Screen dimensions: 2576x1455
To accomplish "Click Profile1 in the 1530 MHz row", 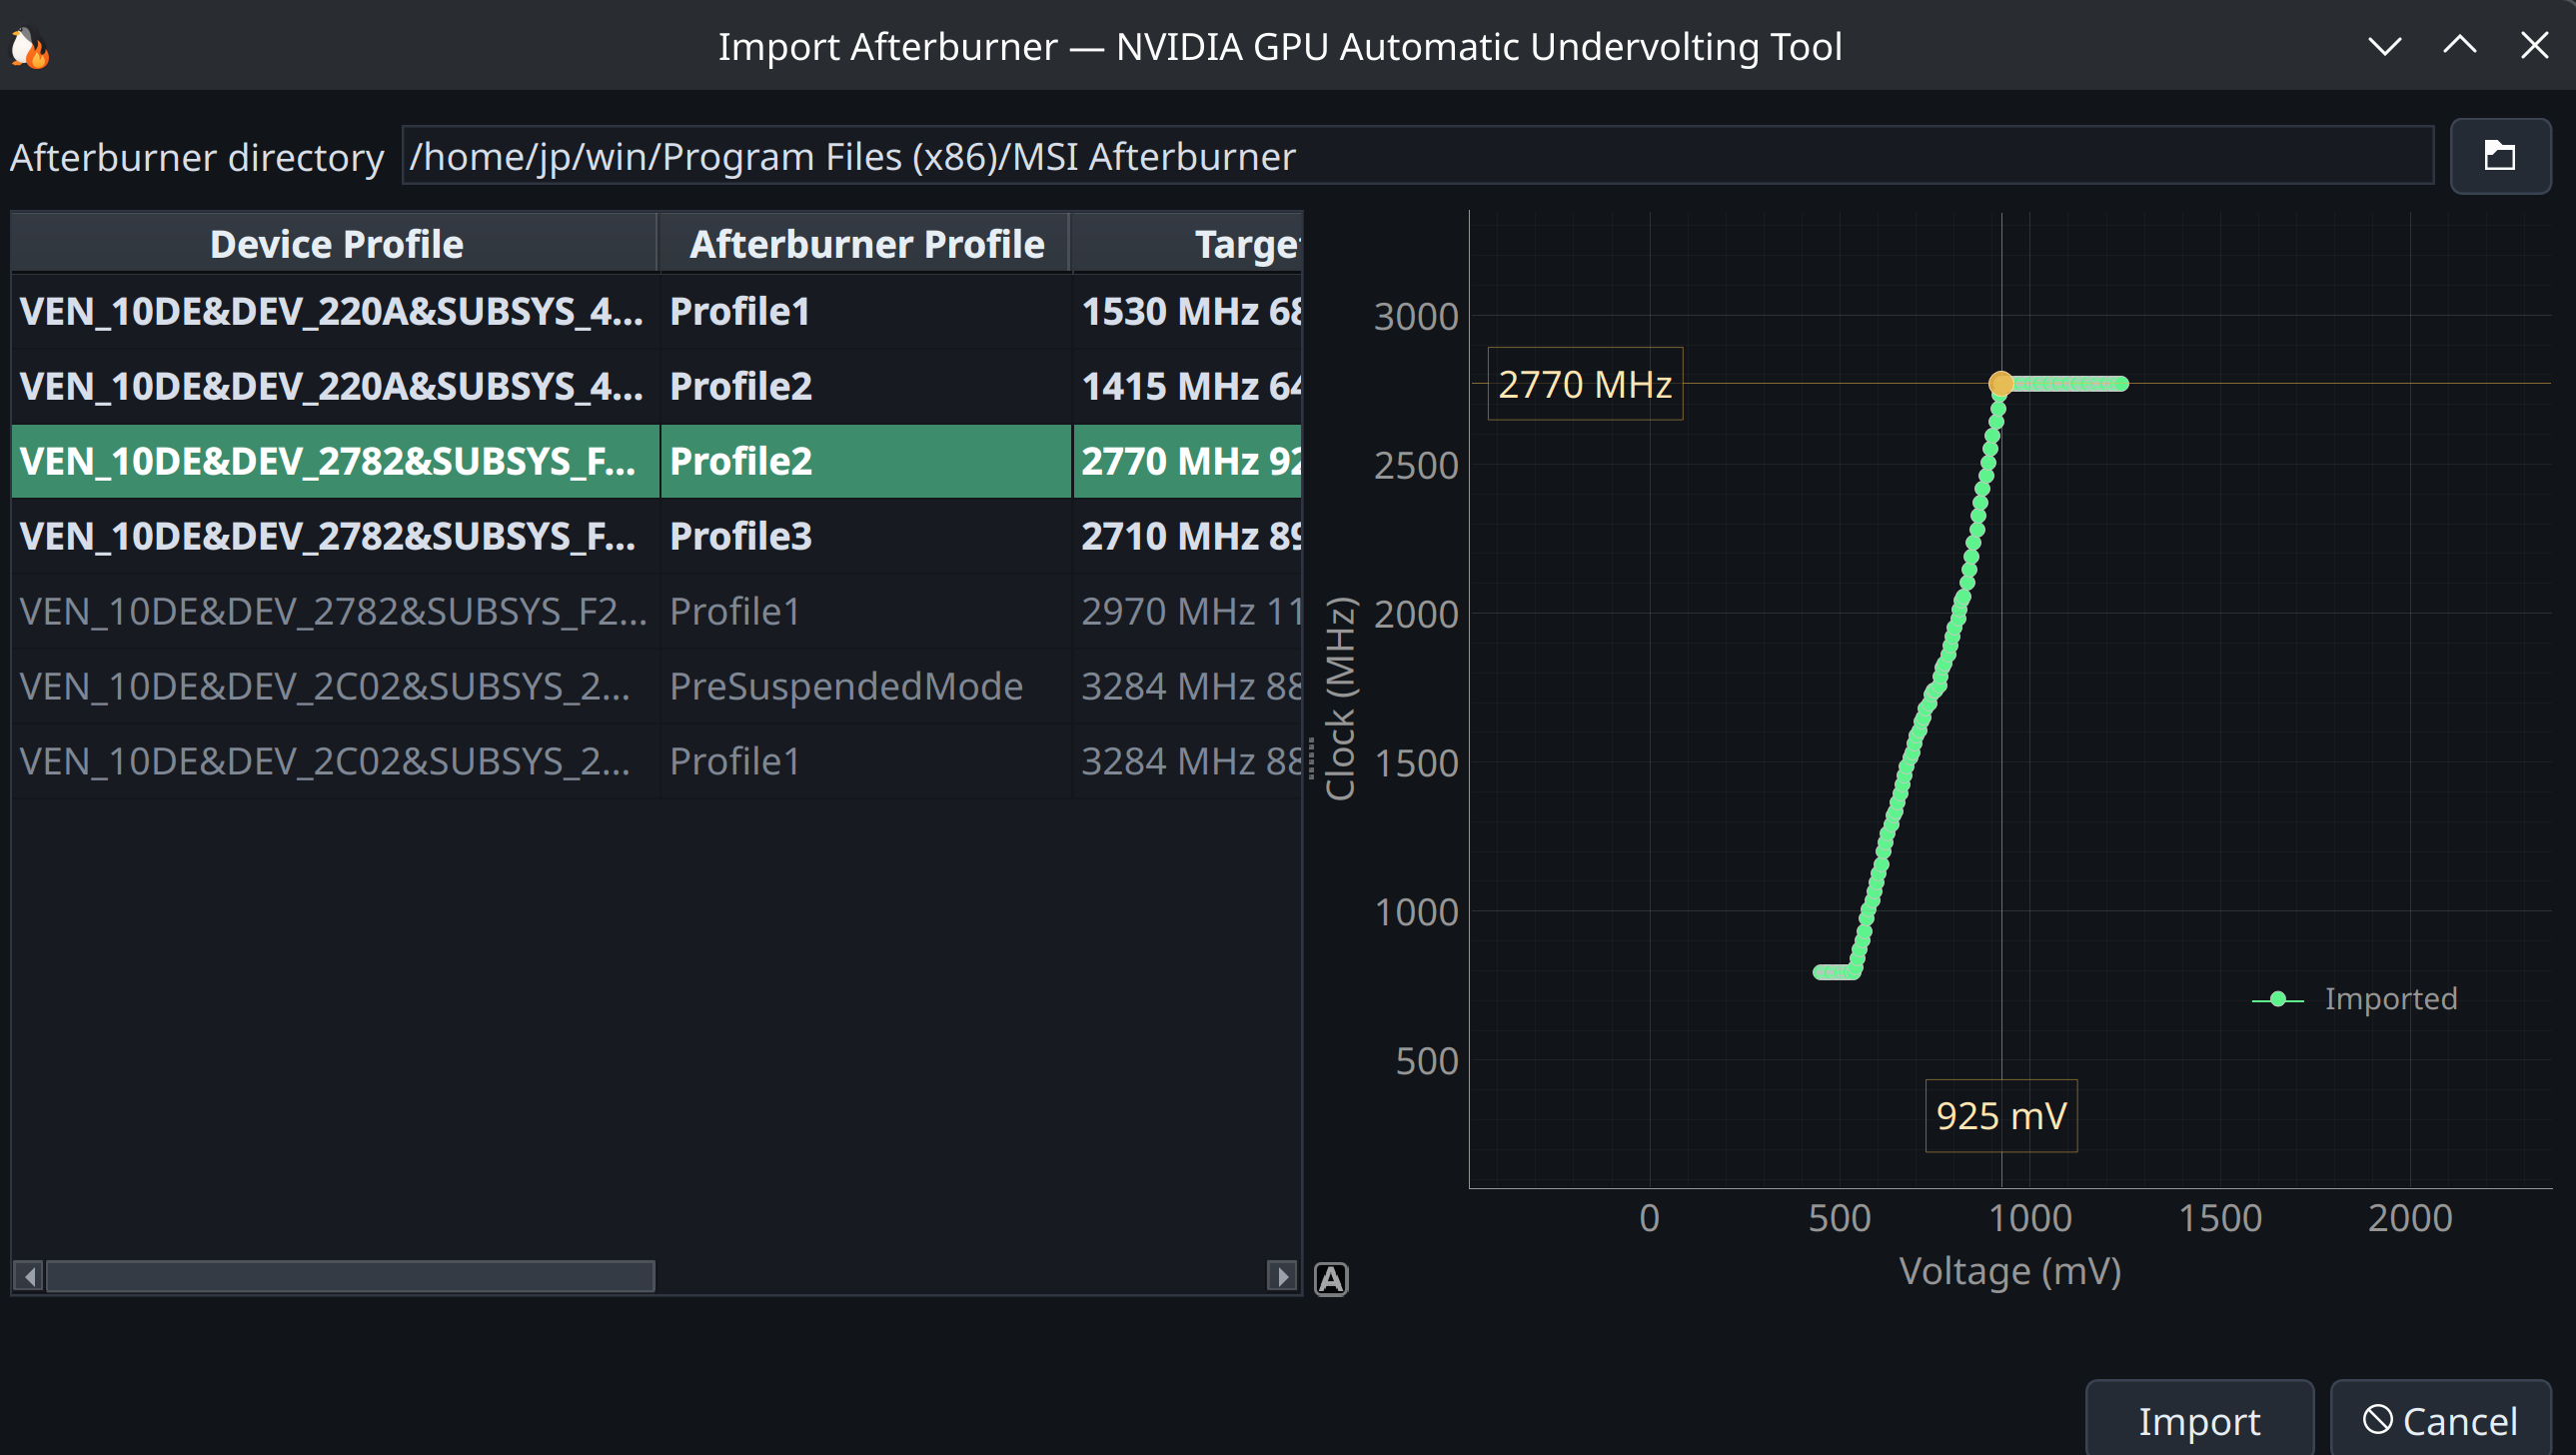I will pyautogui.click(x=866, y=311).
